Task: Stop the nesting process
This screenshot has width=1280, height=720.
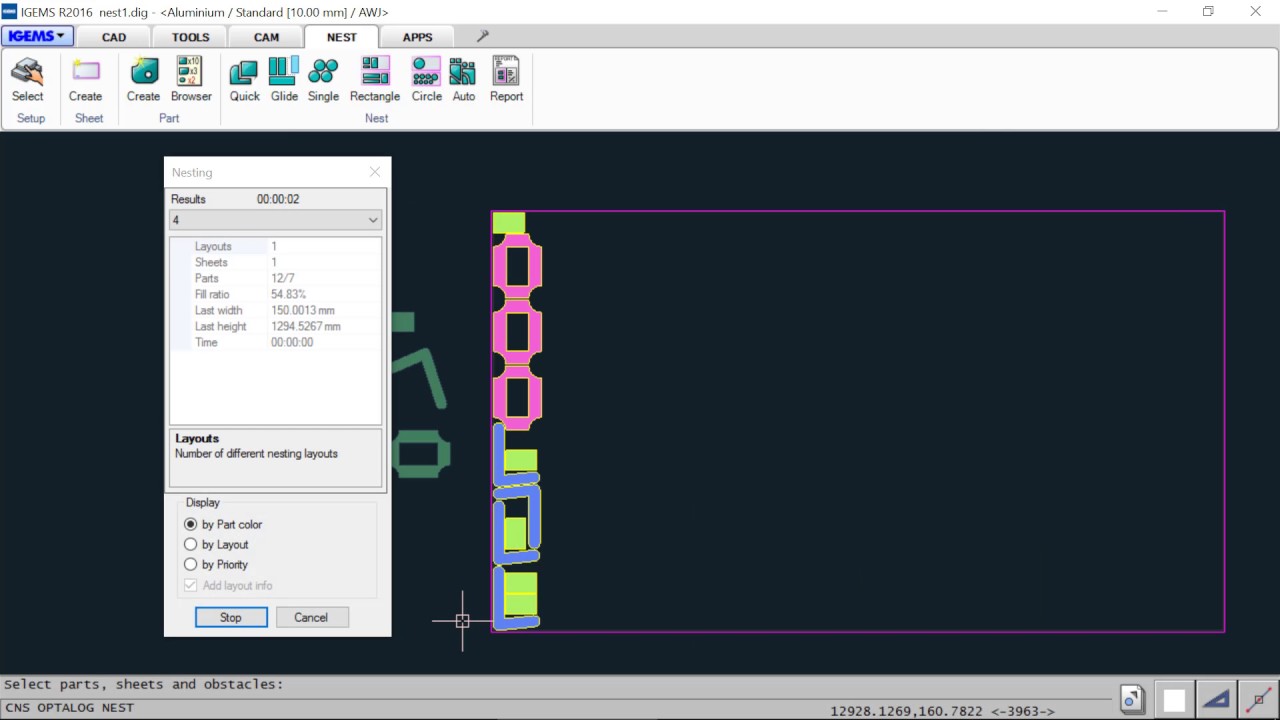Action: pos(231,617)
